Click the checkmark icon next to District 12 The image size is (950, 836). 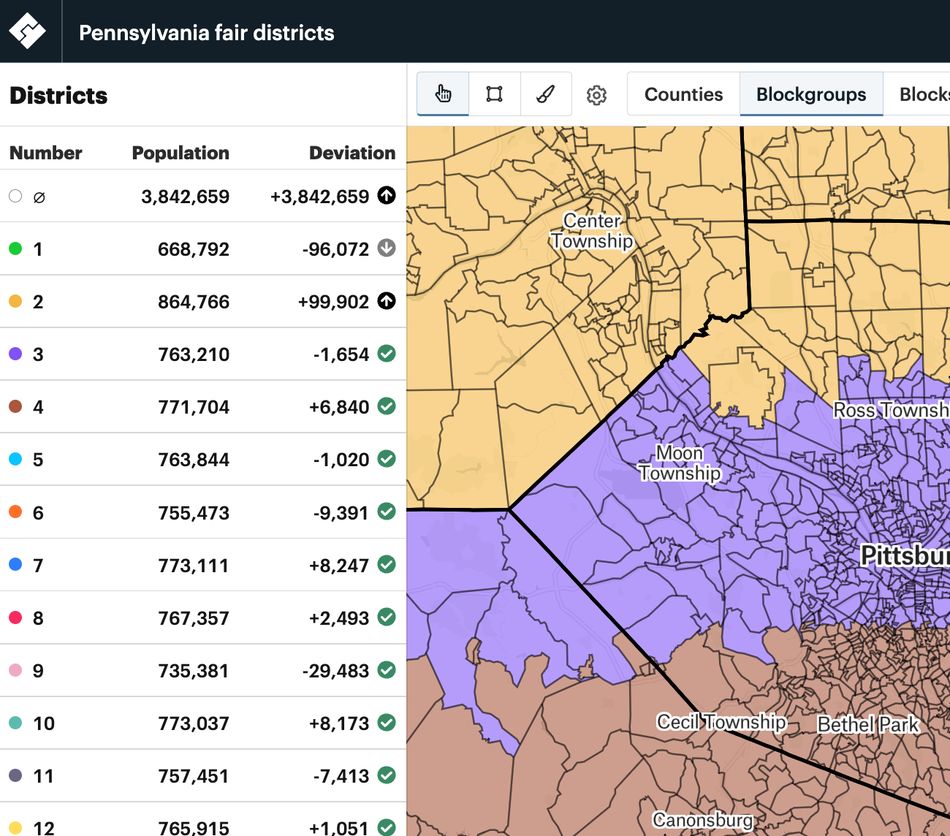[386, 828]
